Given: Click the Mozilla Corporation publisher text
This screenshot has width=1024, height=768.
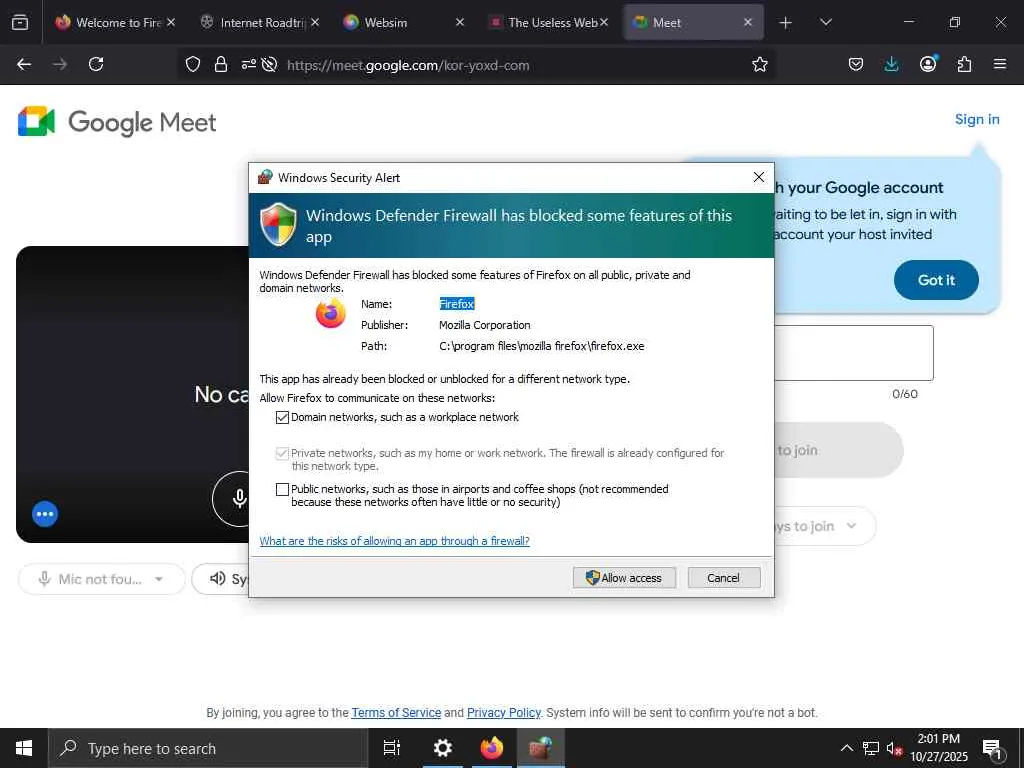Looking at the screenshot, I should (485, 325).
